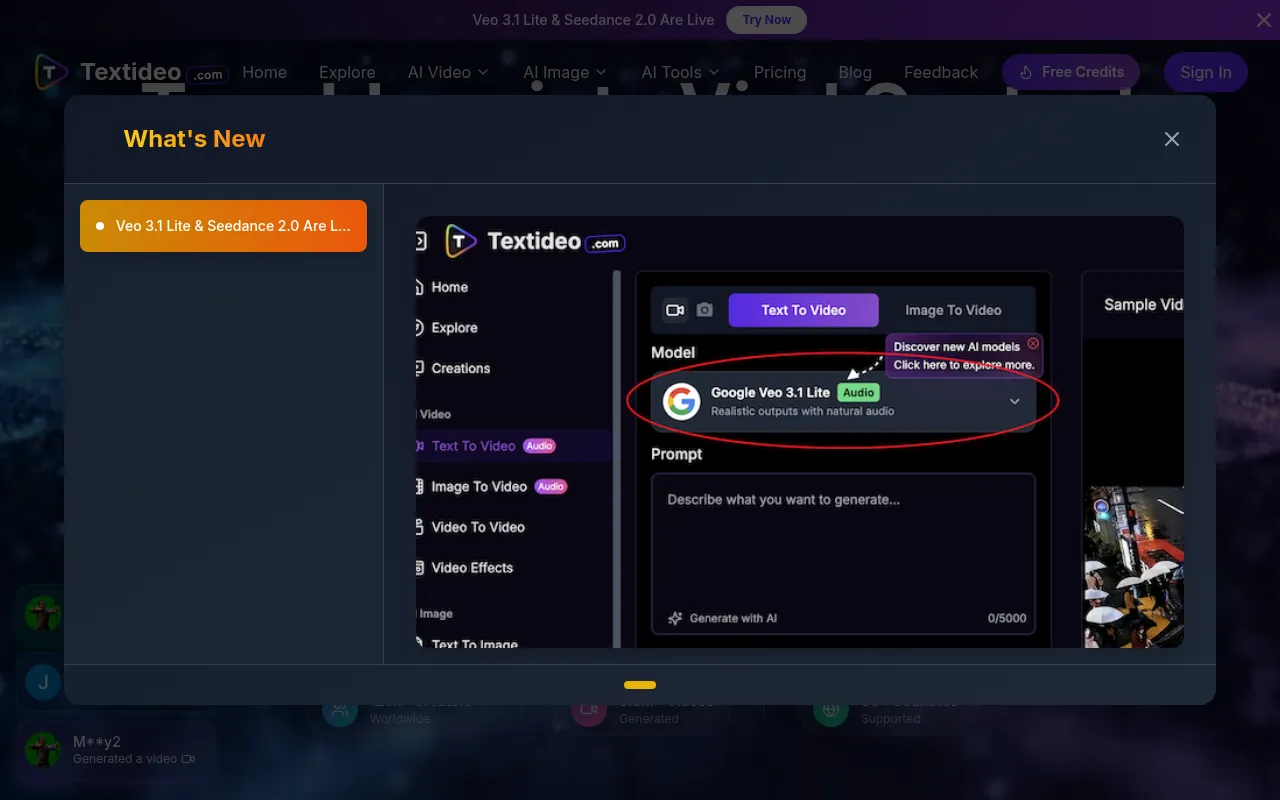1280x800 pixels.
Task: Click the Textideo logo icon in navbar
Action: [x=51, y=72]
